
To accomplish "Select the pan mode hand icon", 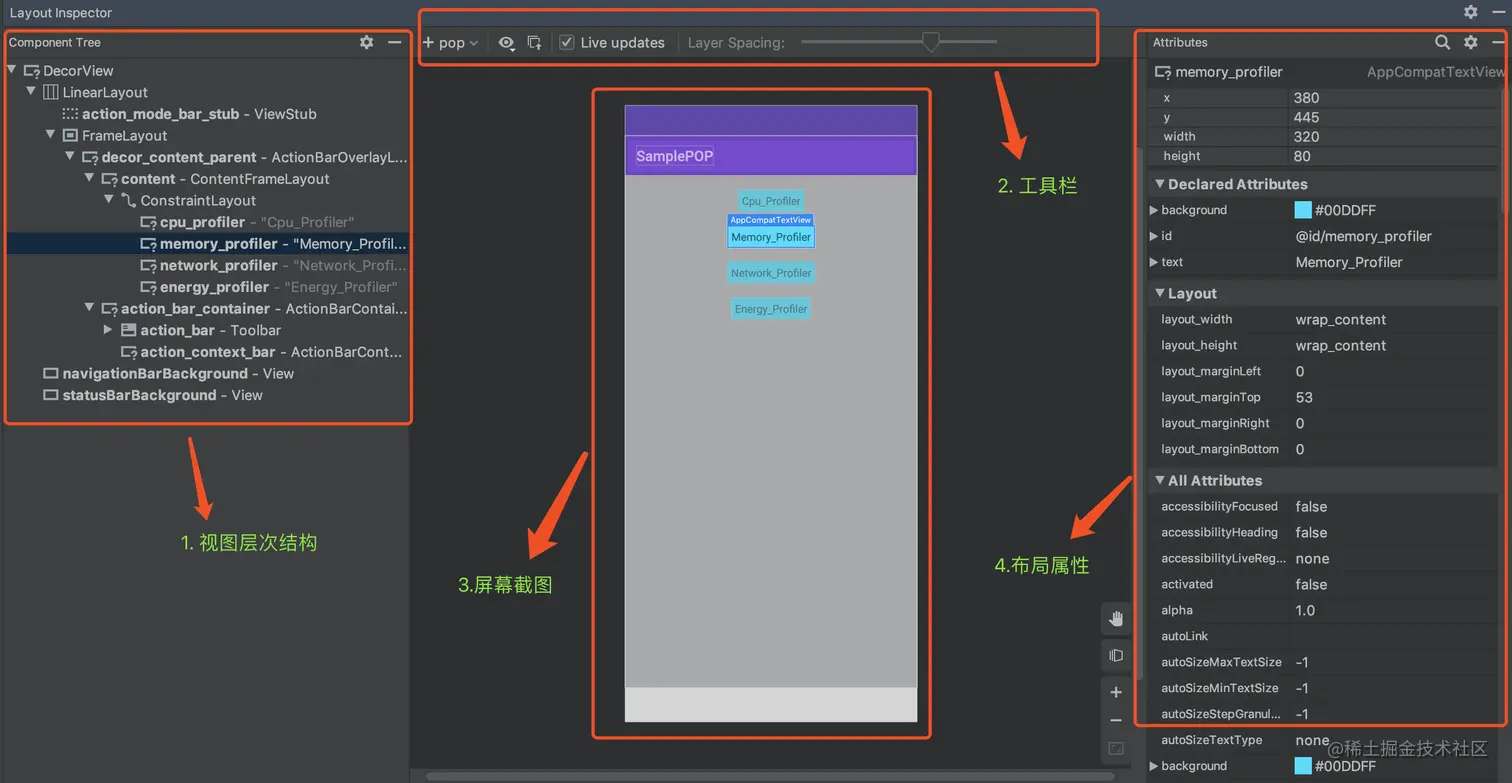I will click(x=1116, y=618).
